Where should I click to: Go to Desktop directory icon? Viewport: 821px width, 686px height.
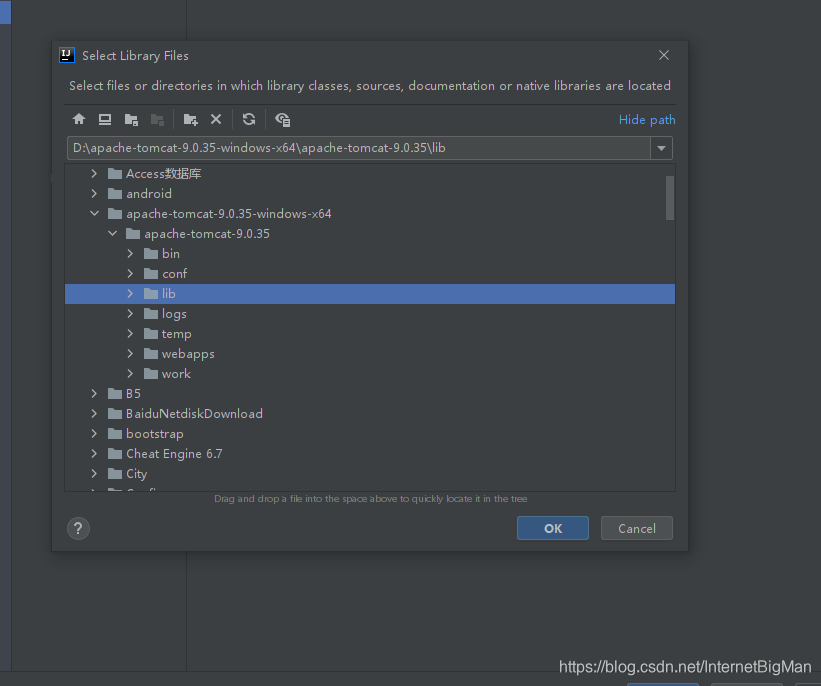click(105, 119)
